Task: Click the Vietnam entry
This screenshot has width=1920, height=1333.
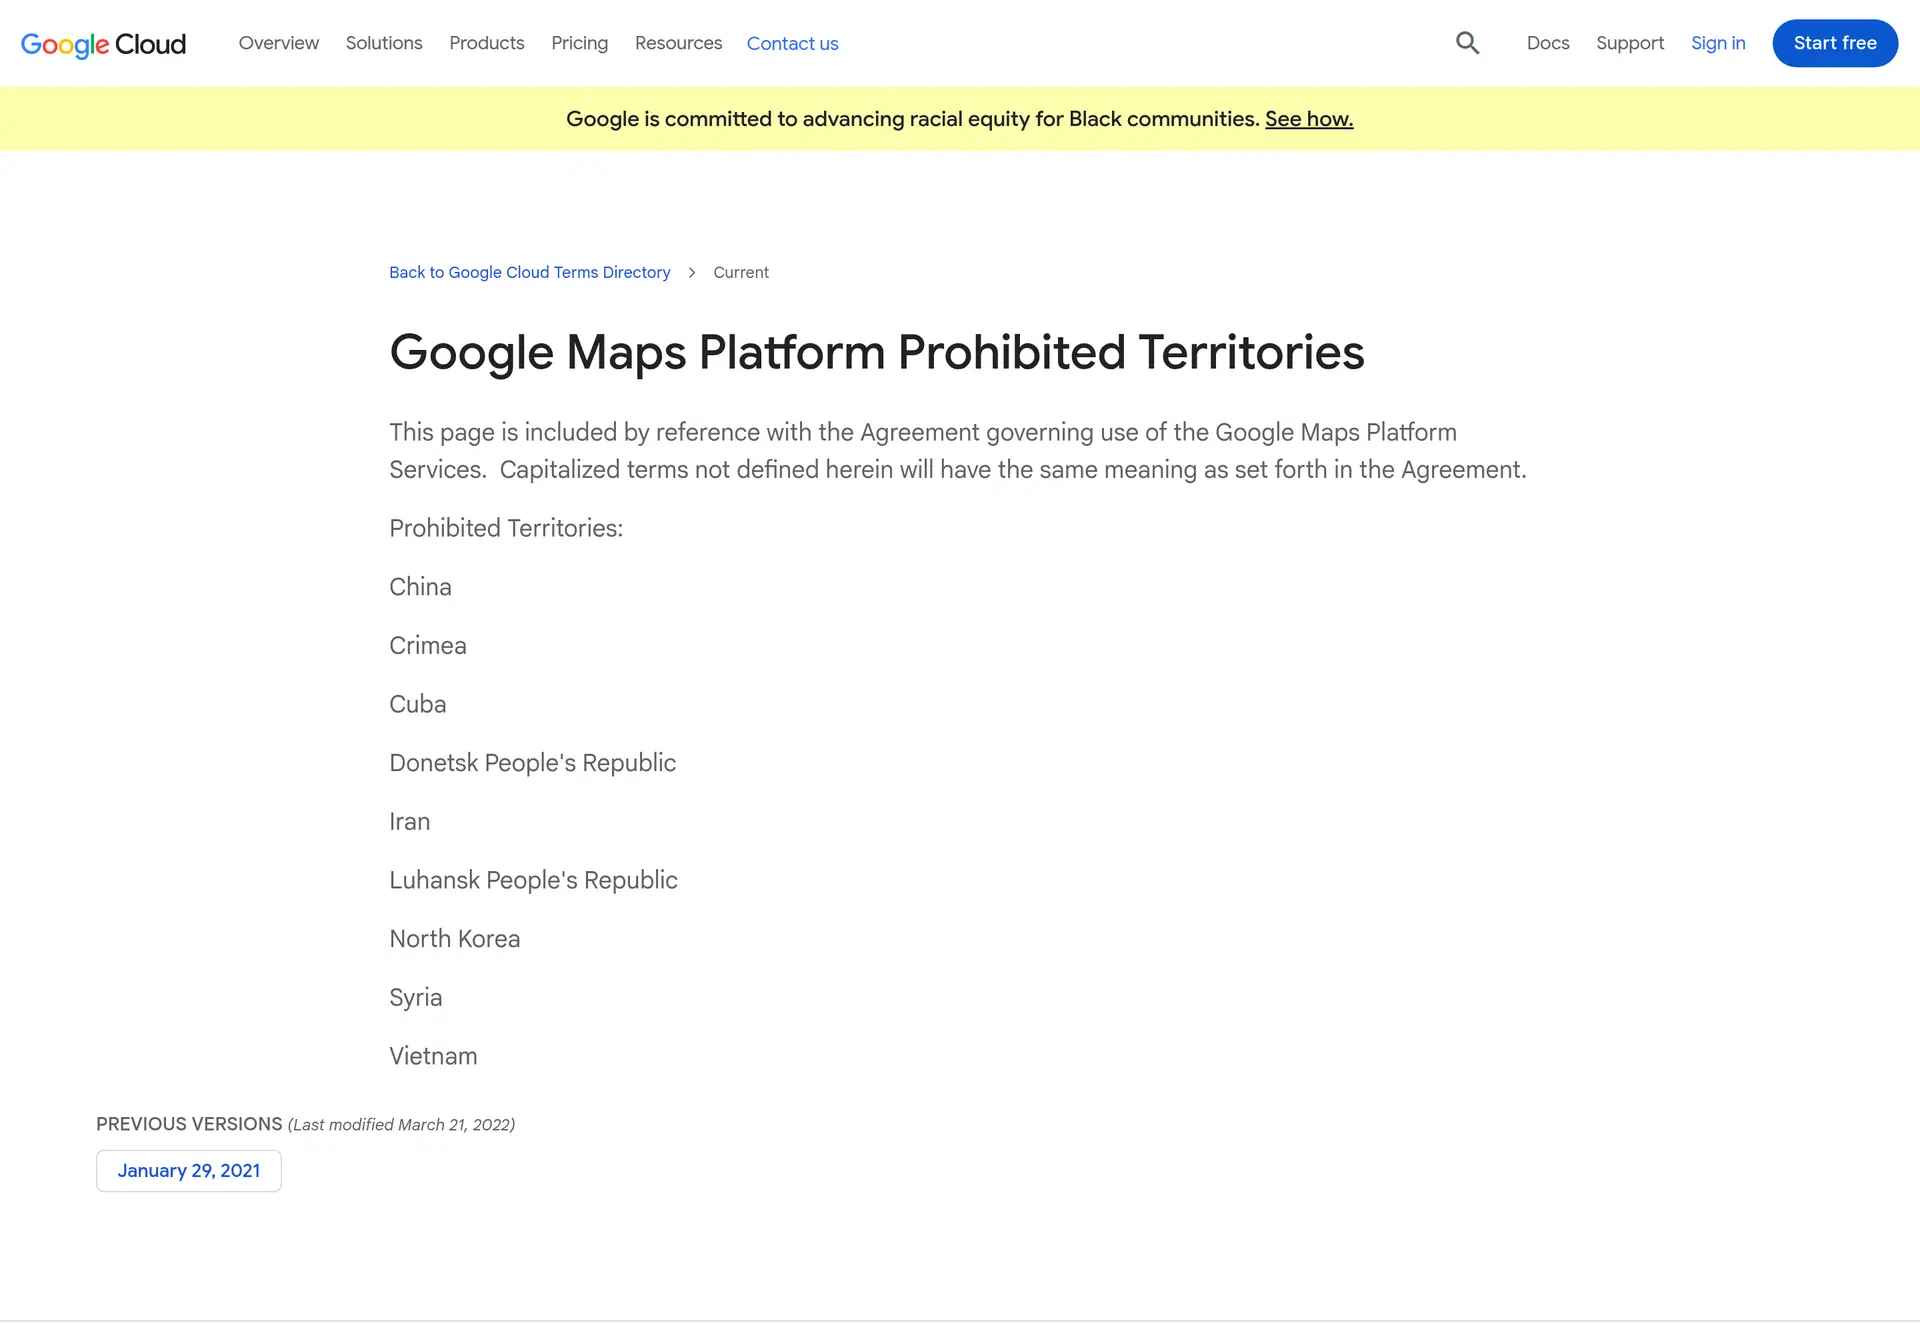Action: click(433, 1057)
